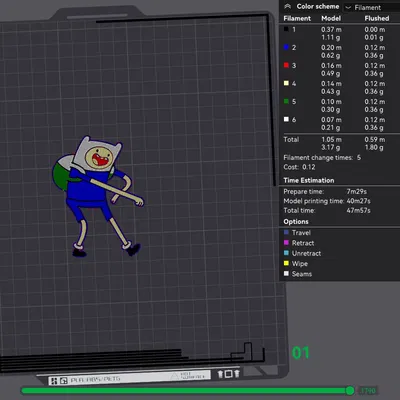400x400 pixels.
Task: Toggle Wipe moves visibility
Action: click(286, 264)
